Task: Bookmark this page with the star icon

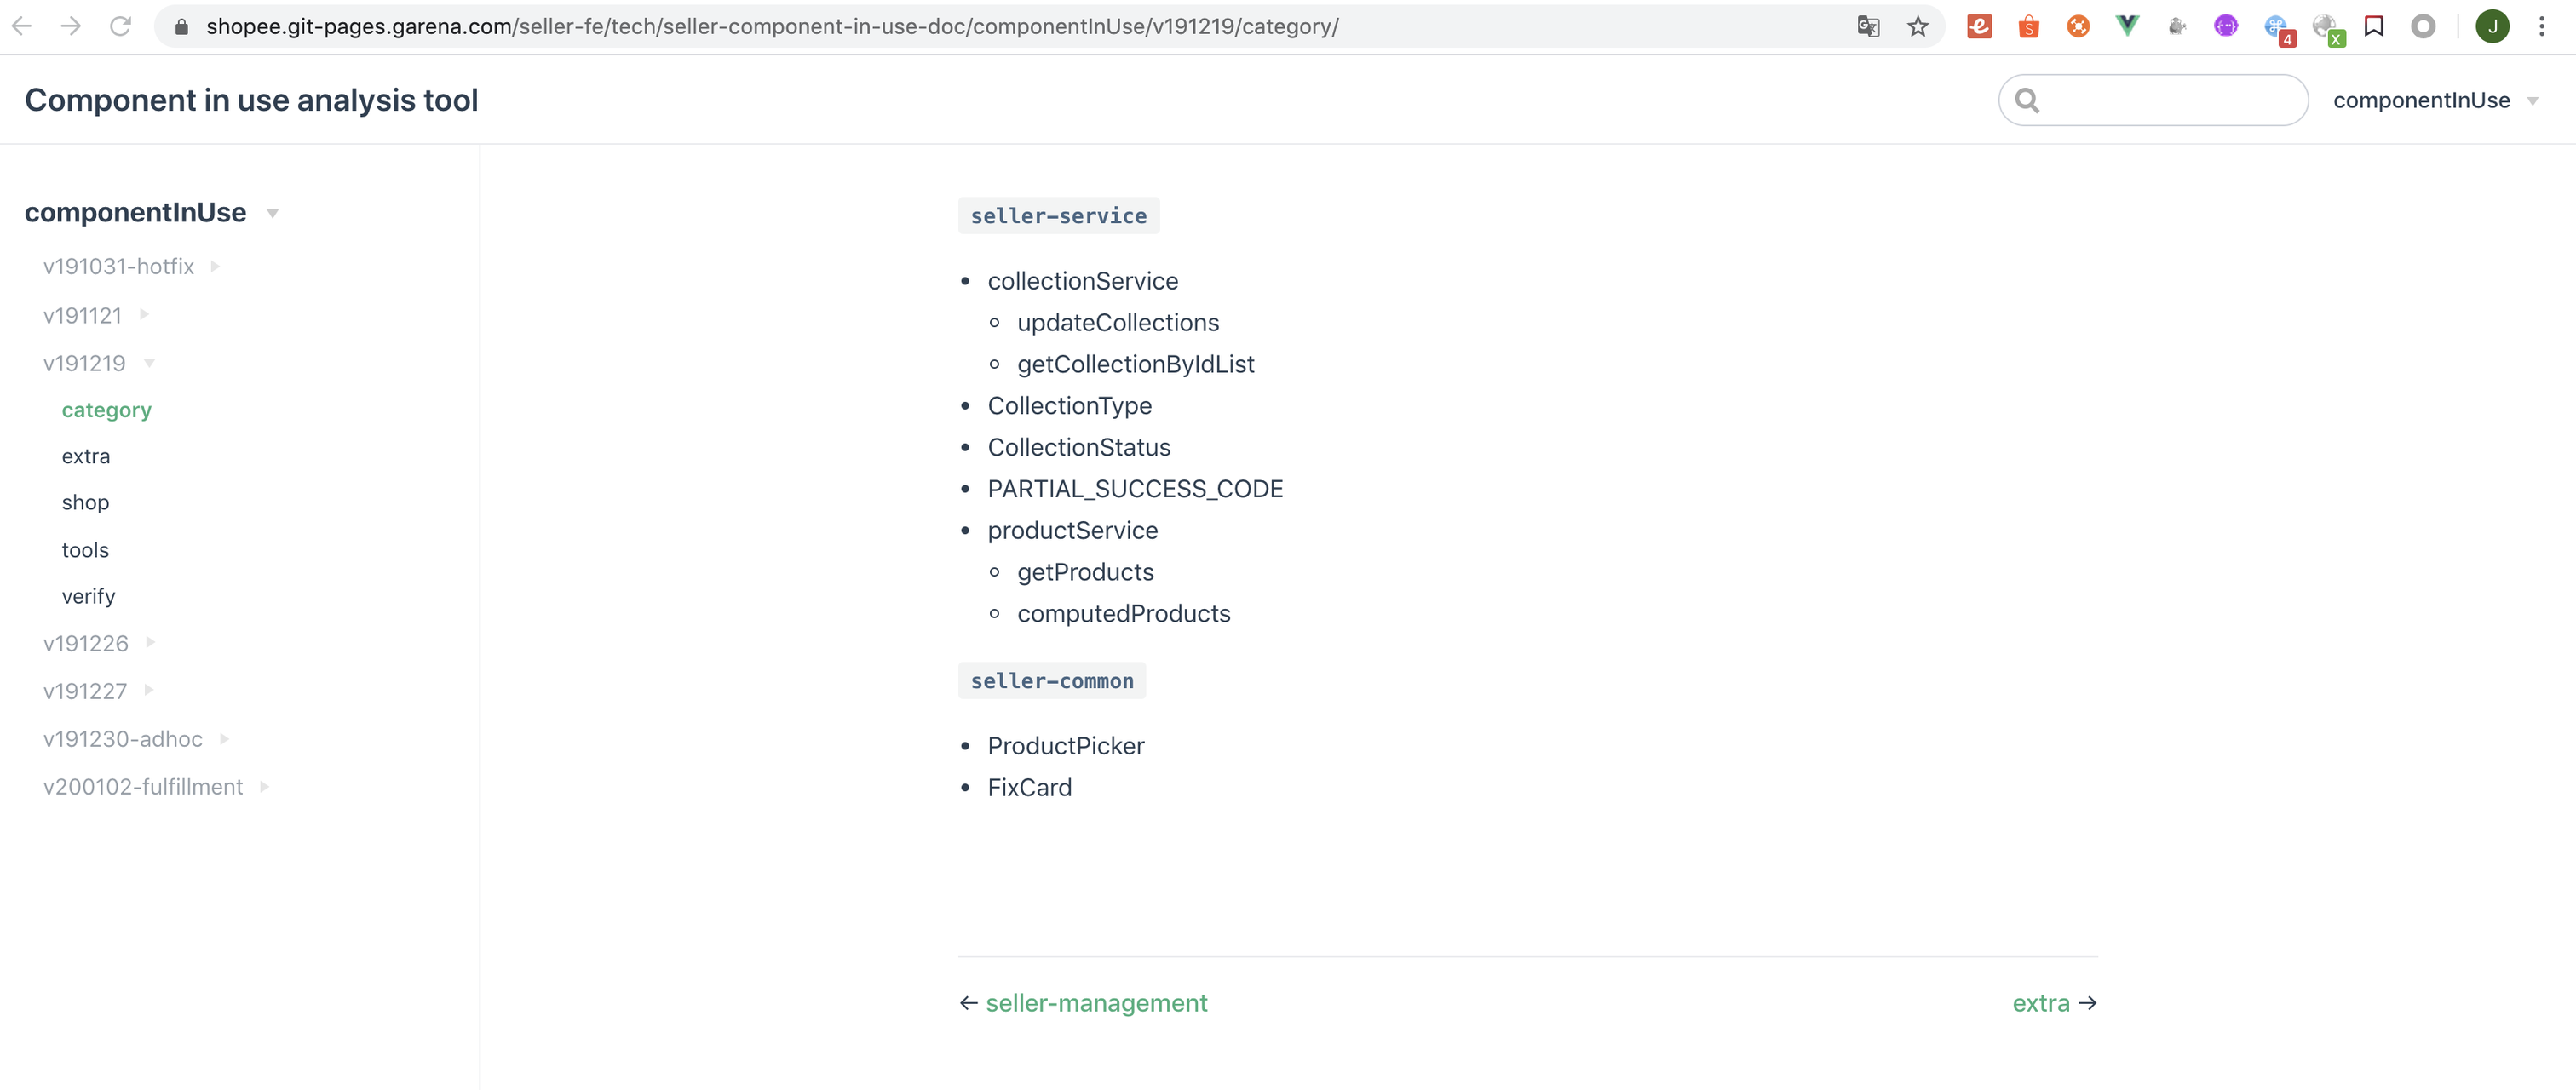Action: pyautogui.click(x=1917, y=26)
